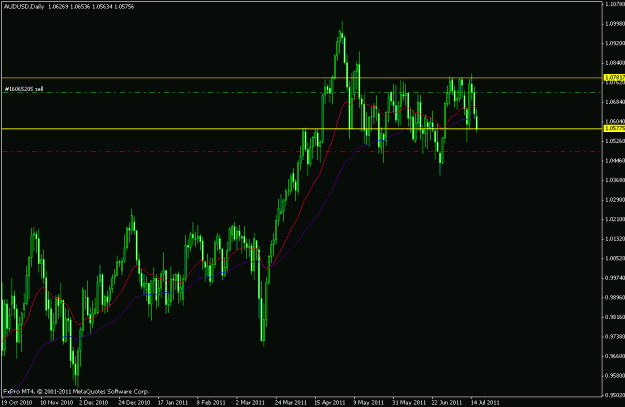Click the 22 Jun 2011 date label
Image resolution: width=625 pixels, height=407 pixels.
(x=447, y=402)
